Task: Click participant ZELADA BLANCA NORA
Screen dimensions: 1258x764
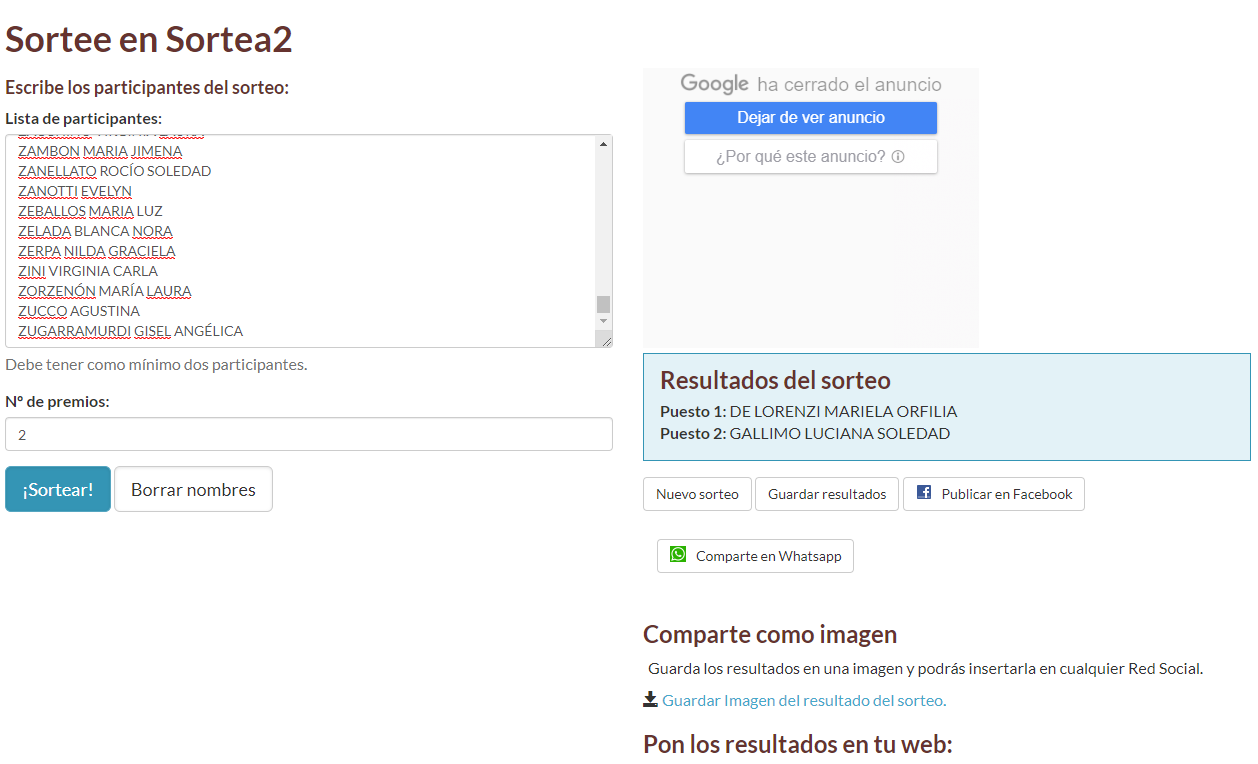Action: click(x=95, y=231)
